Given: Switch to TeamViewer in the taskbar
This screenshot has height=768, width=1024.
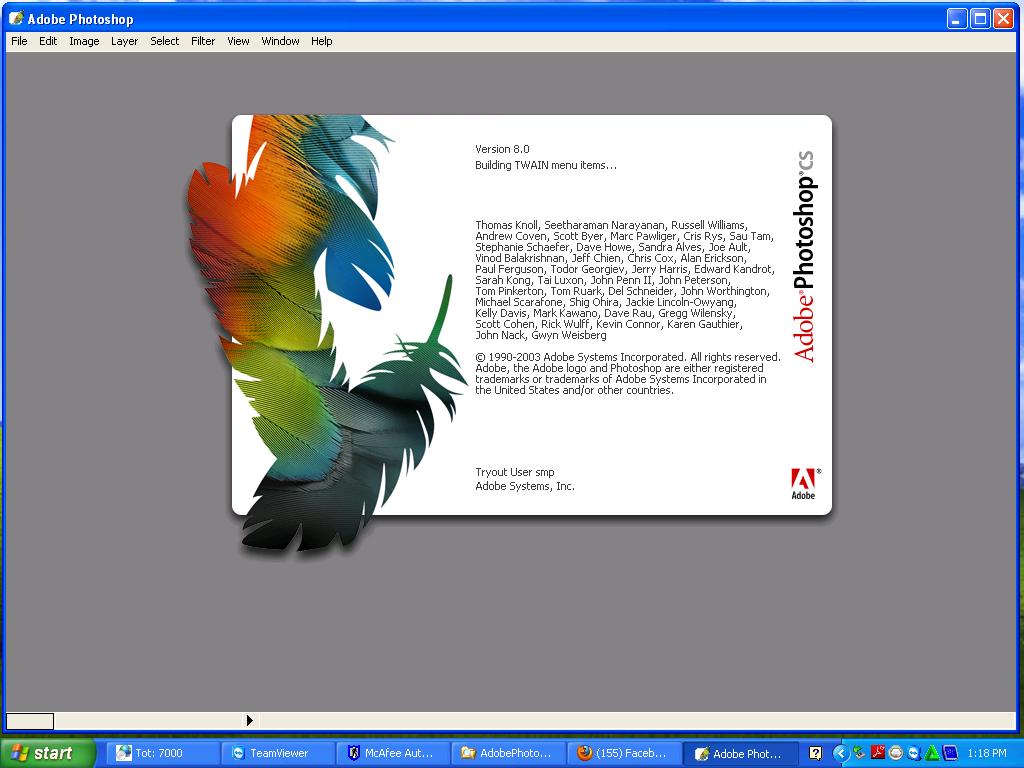Looking at the screenshot, I should pyautogui.click(x=278, y=753).
